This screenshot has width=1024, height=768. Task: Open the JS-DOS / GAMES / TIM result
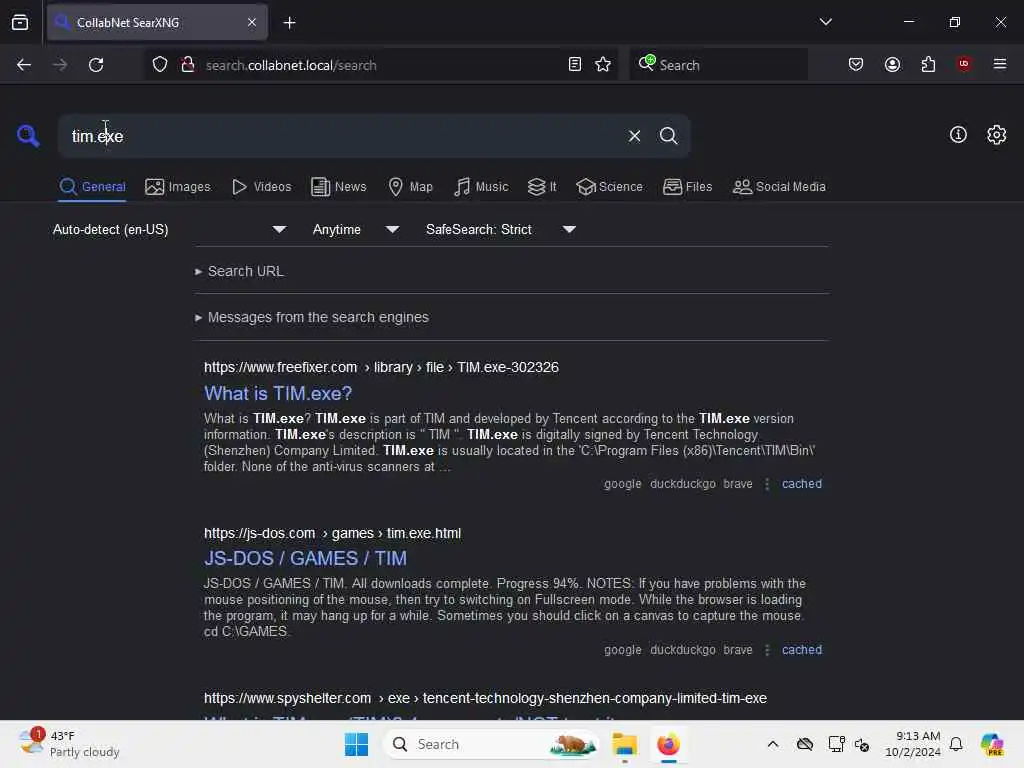[x=305, y=558]
